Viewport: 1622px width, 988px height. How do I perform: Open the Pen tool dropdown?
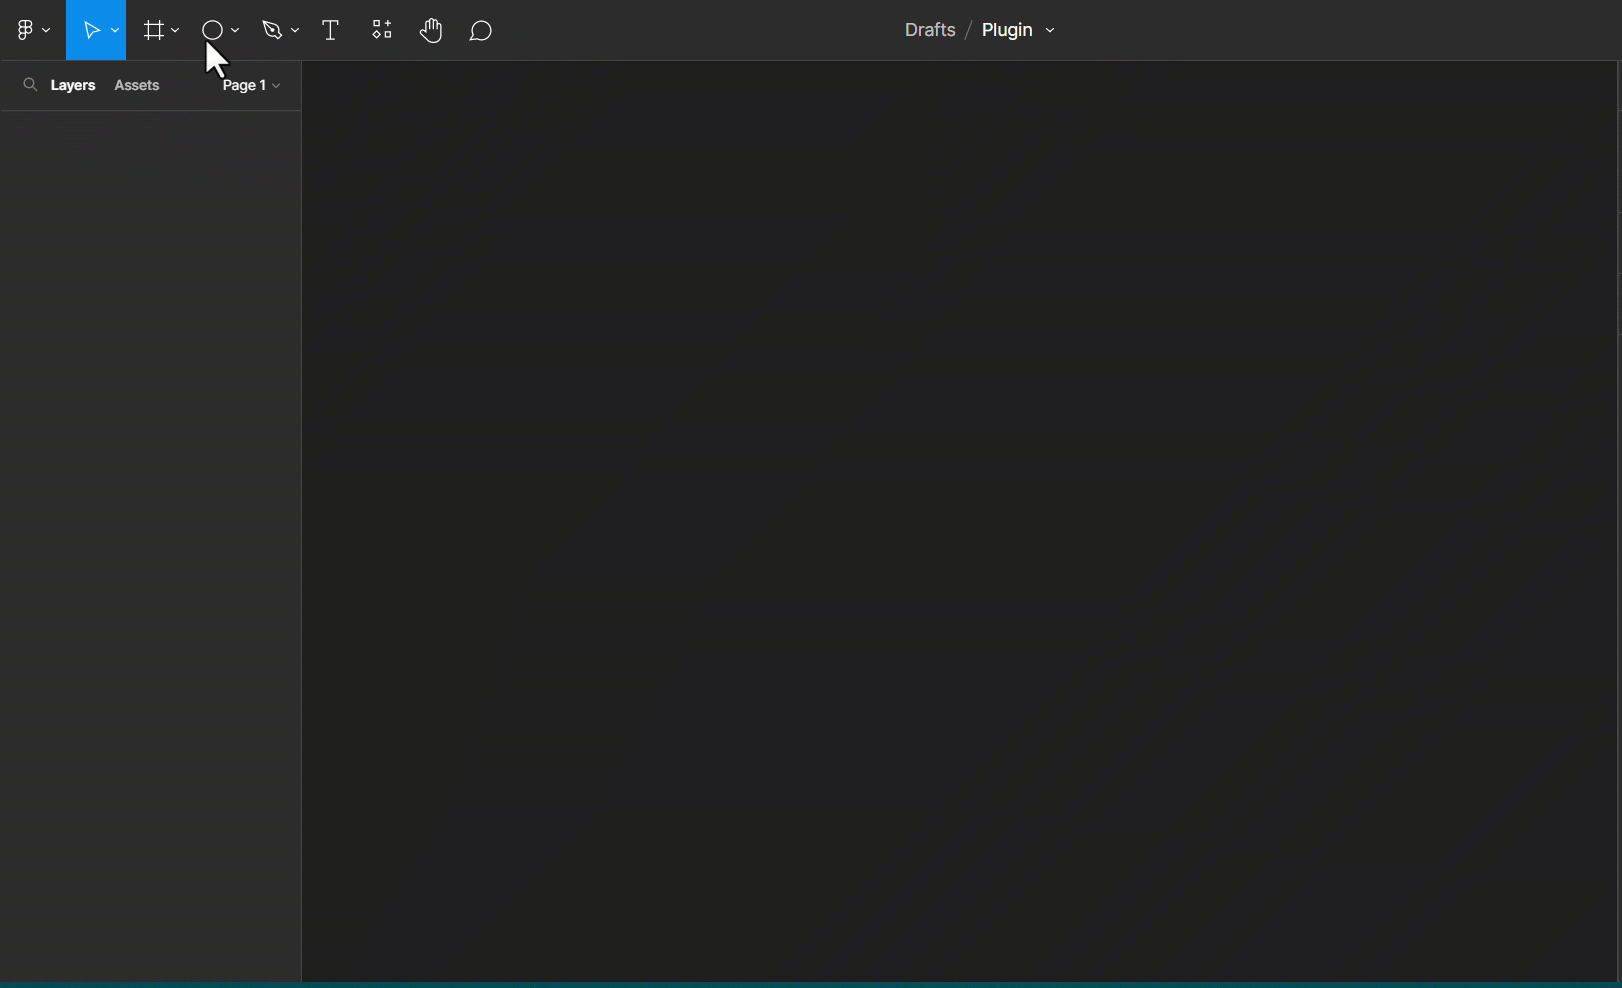click(295, 29)
